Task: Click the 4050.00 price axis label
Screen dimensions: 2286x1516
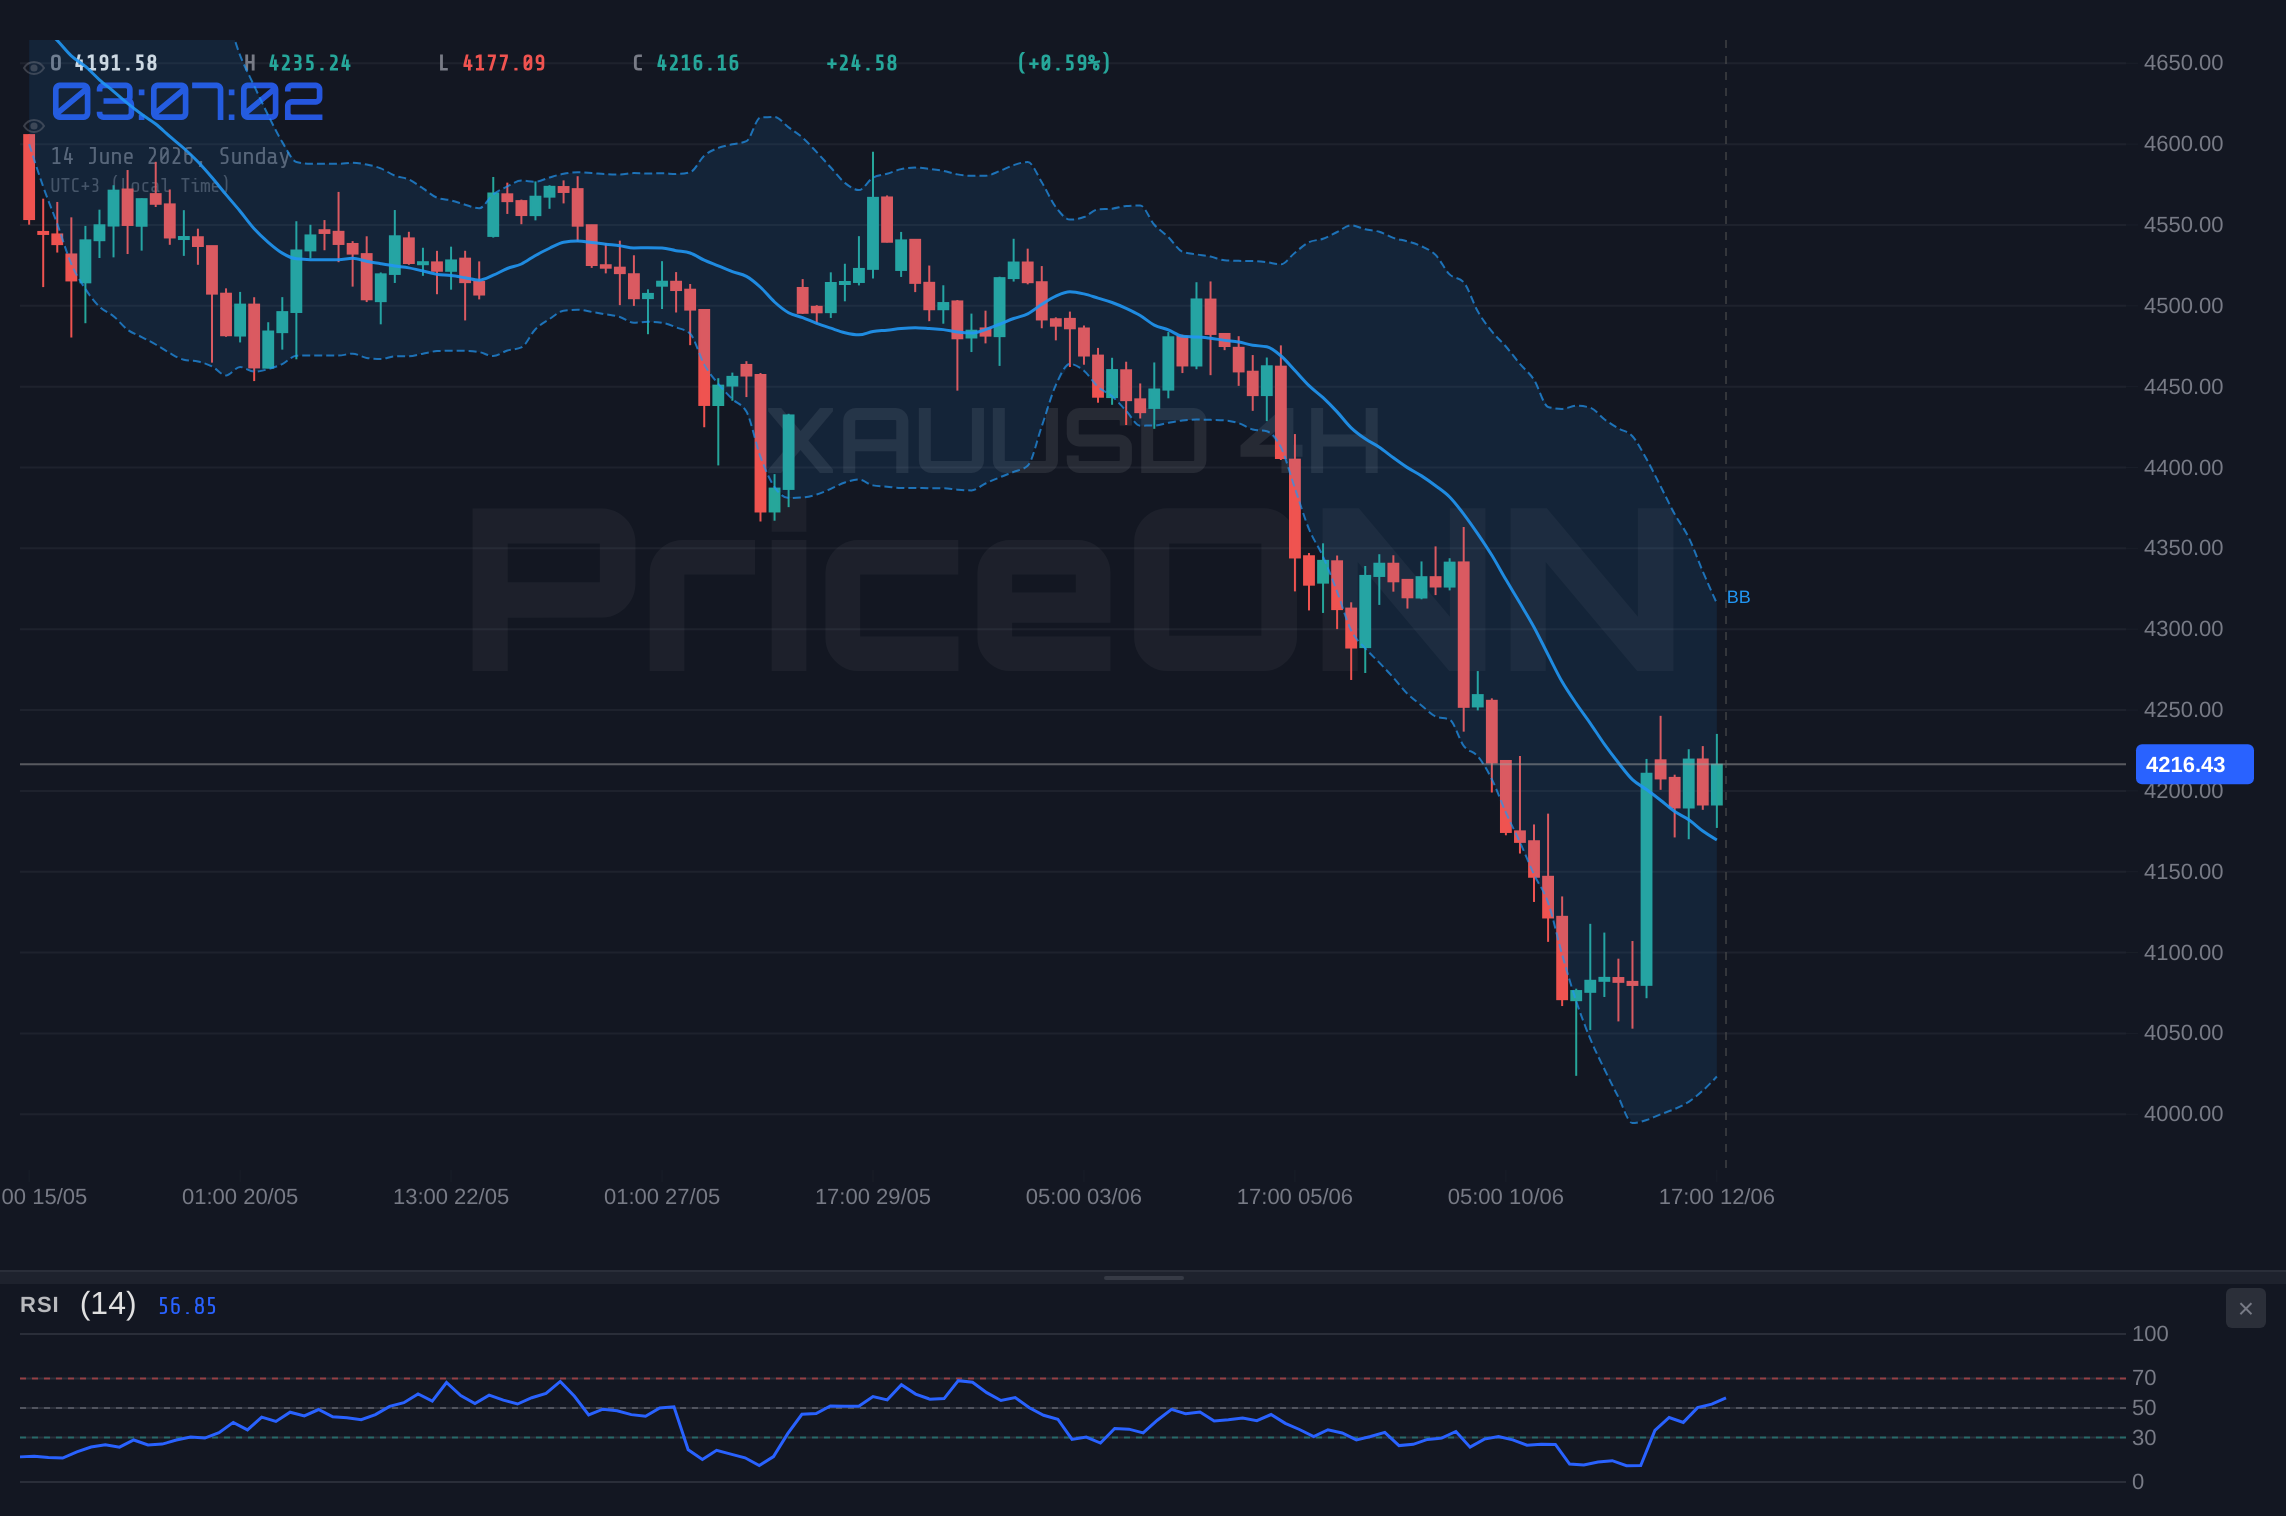Action: [x=2183, y=1033]
